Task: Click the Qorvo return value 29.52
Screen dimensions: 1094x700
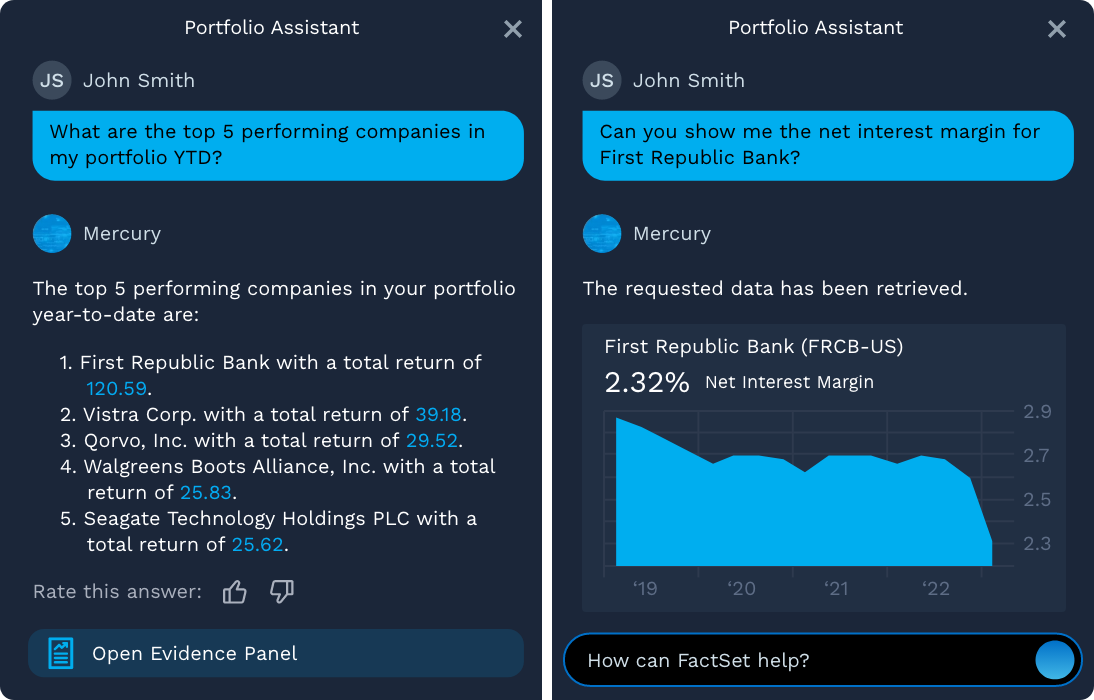Action: (432, 440)
